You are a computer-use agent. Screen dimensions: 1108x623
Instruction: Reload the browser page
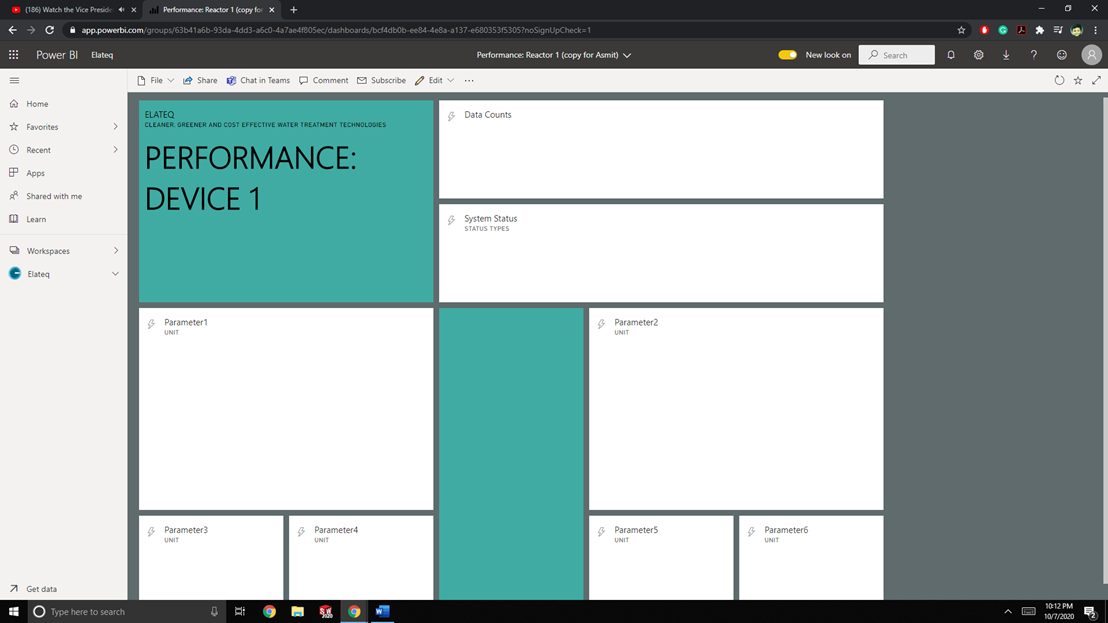point(49,30)
